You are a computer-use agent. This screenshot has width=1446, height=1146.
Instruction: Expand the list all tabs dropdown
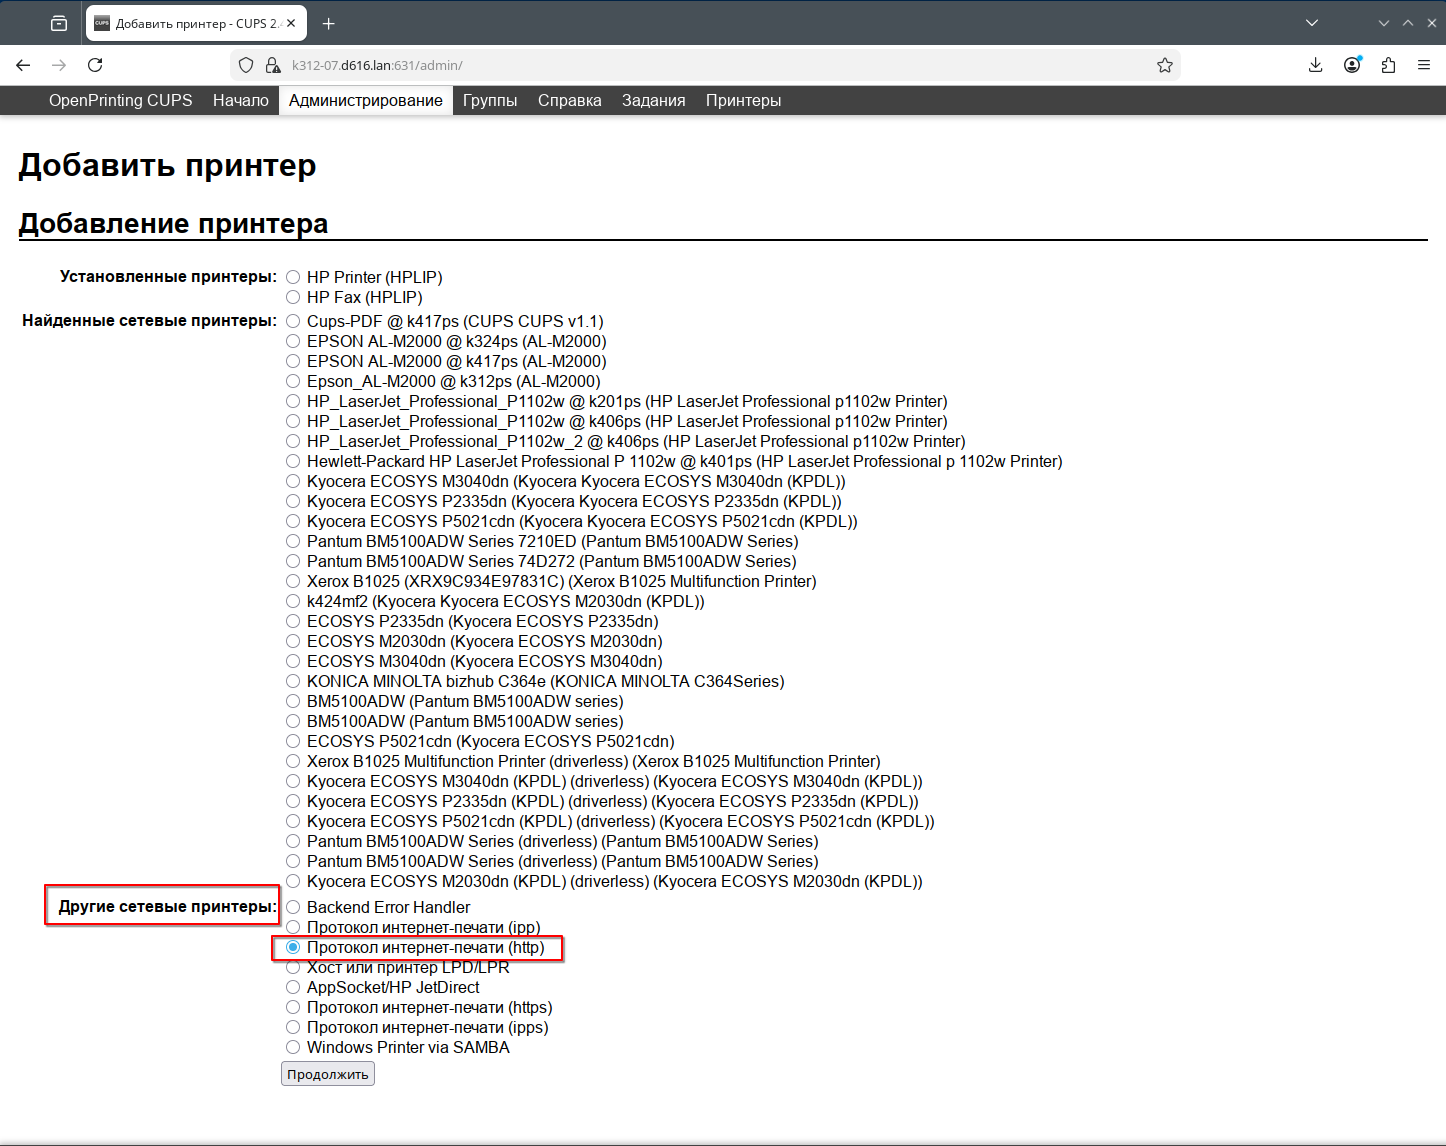point(1312,23)
